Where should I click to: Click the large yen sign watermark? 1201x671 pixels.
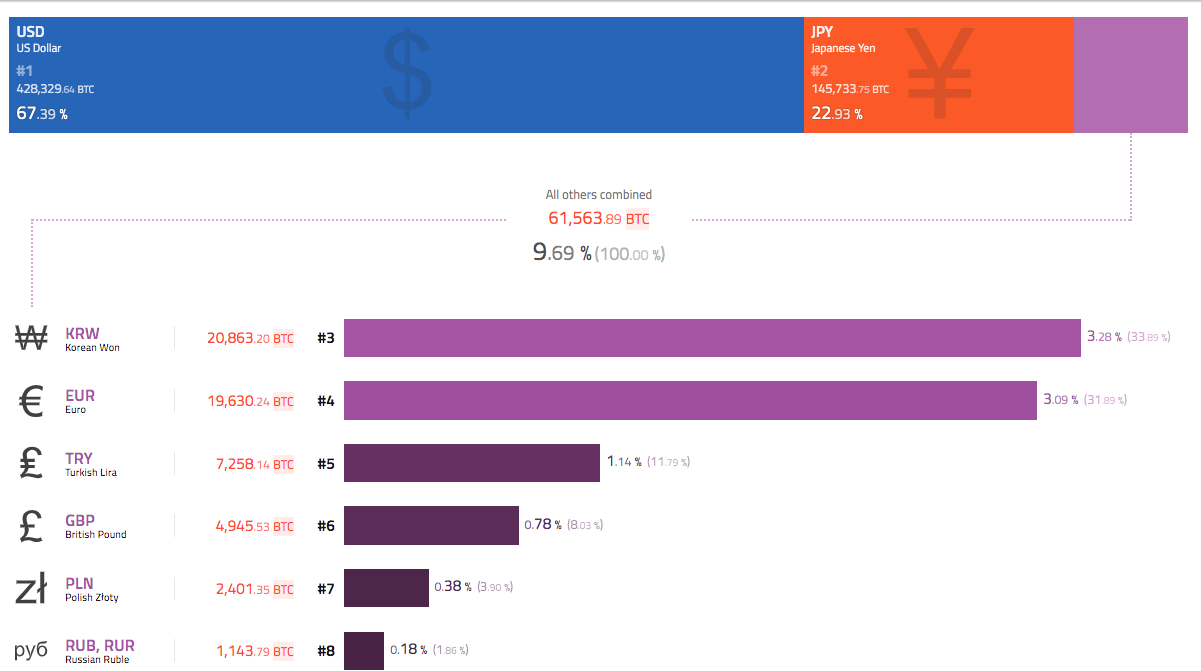pyautogui.click(x=937, y=73)
